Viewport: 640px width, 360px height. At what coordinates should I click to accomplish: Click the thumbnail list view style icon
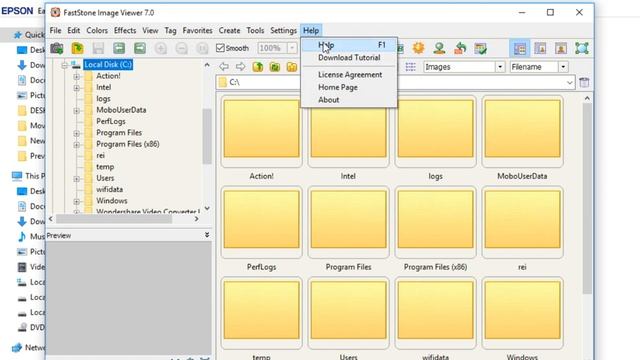pyautogui.click(x=411, y=67)
